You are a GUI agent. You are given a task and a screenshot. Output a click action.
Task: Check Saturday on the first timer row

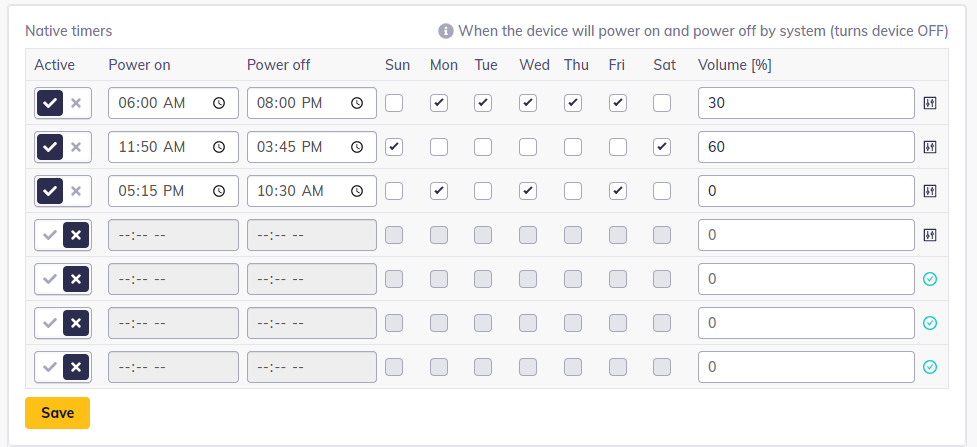(662, 103)
